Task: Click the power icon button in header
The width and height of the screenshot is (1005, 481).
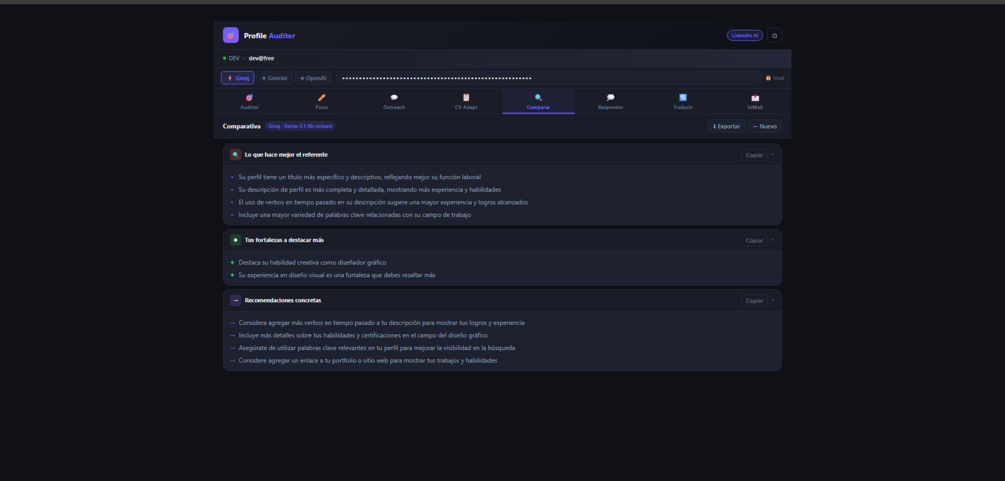Action: pos(774,36)
